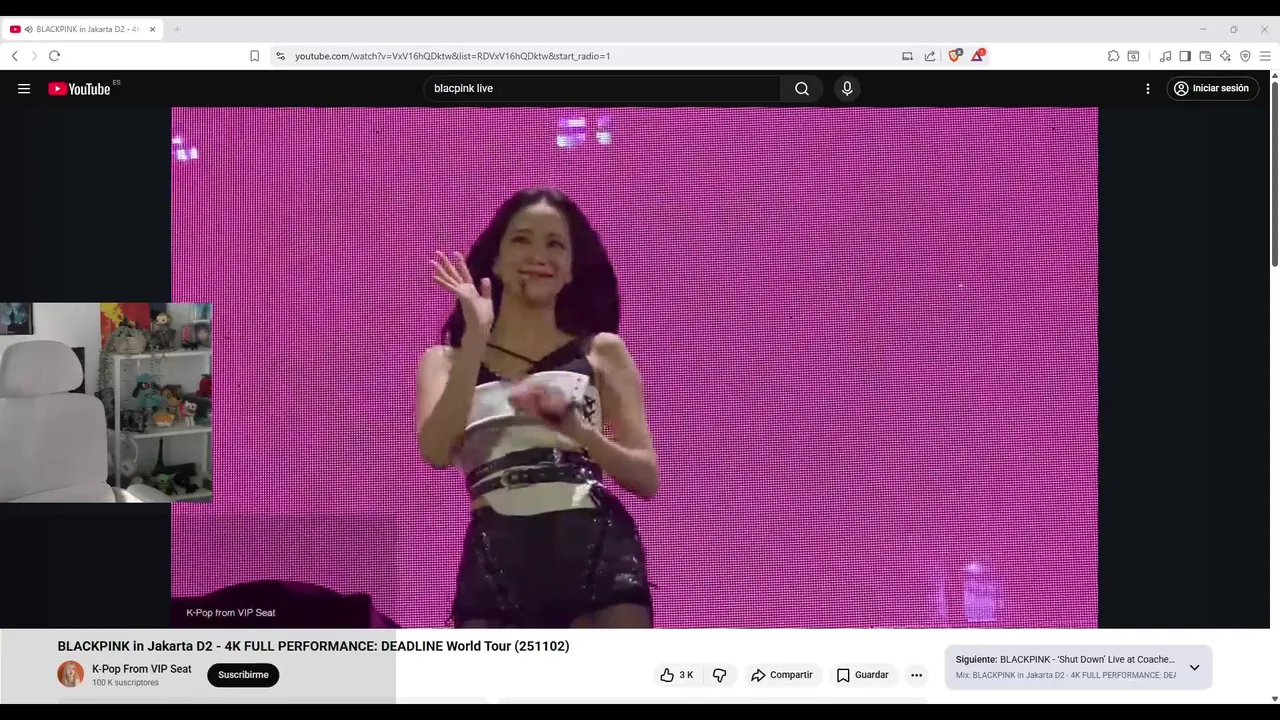Open the K-Pop From VIP Seat channel avatar

pos(71,674)
